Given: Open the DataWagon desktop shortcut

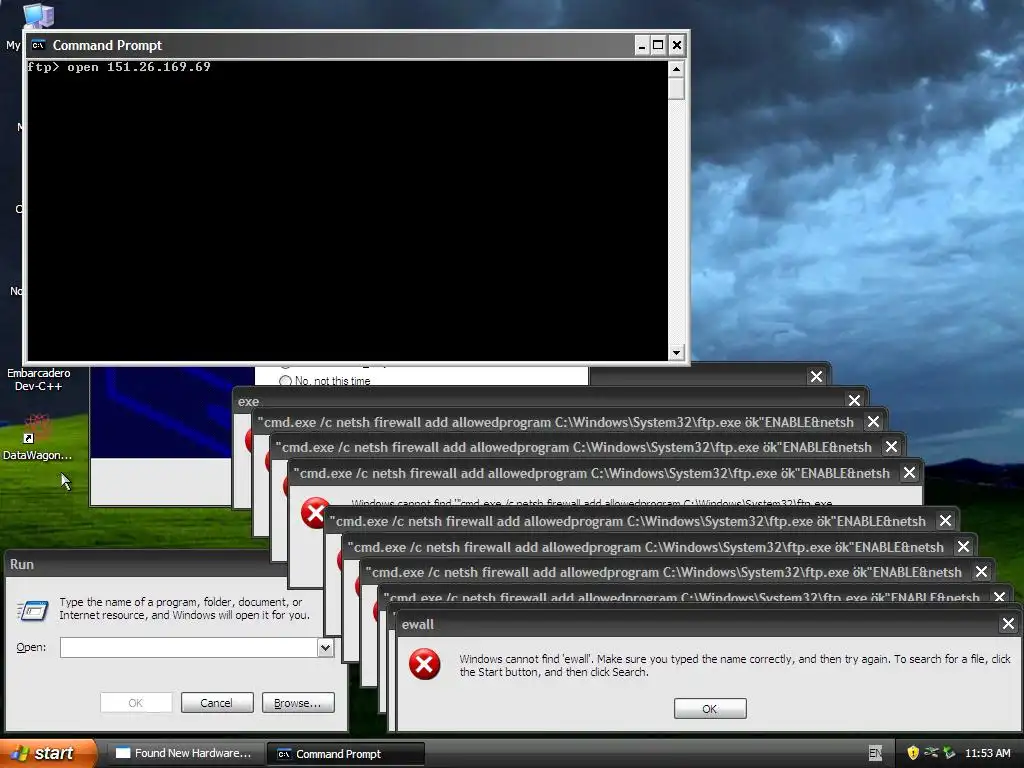Looking at the screenshot, I should pyautogui.click(x=37, y=436).
